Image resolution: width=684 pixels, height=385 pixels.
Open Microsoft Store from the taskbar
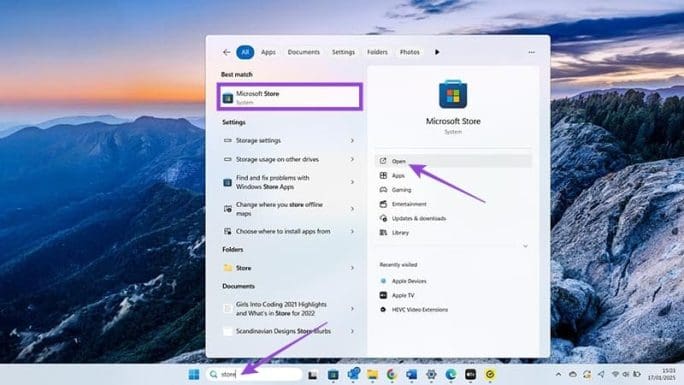tap(333, 375)
